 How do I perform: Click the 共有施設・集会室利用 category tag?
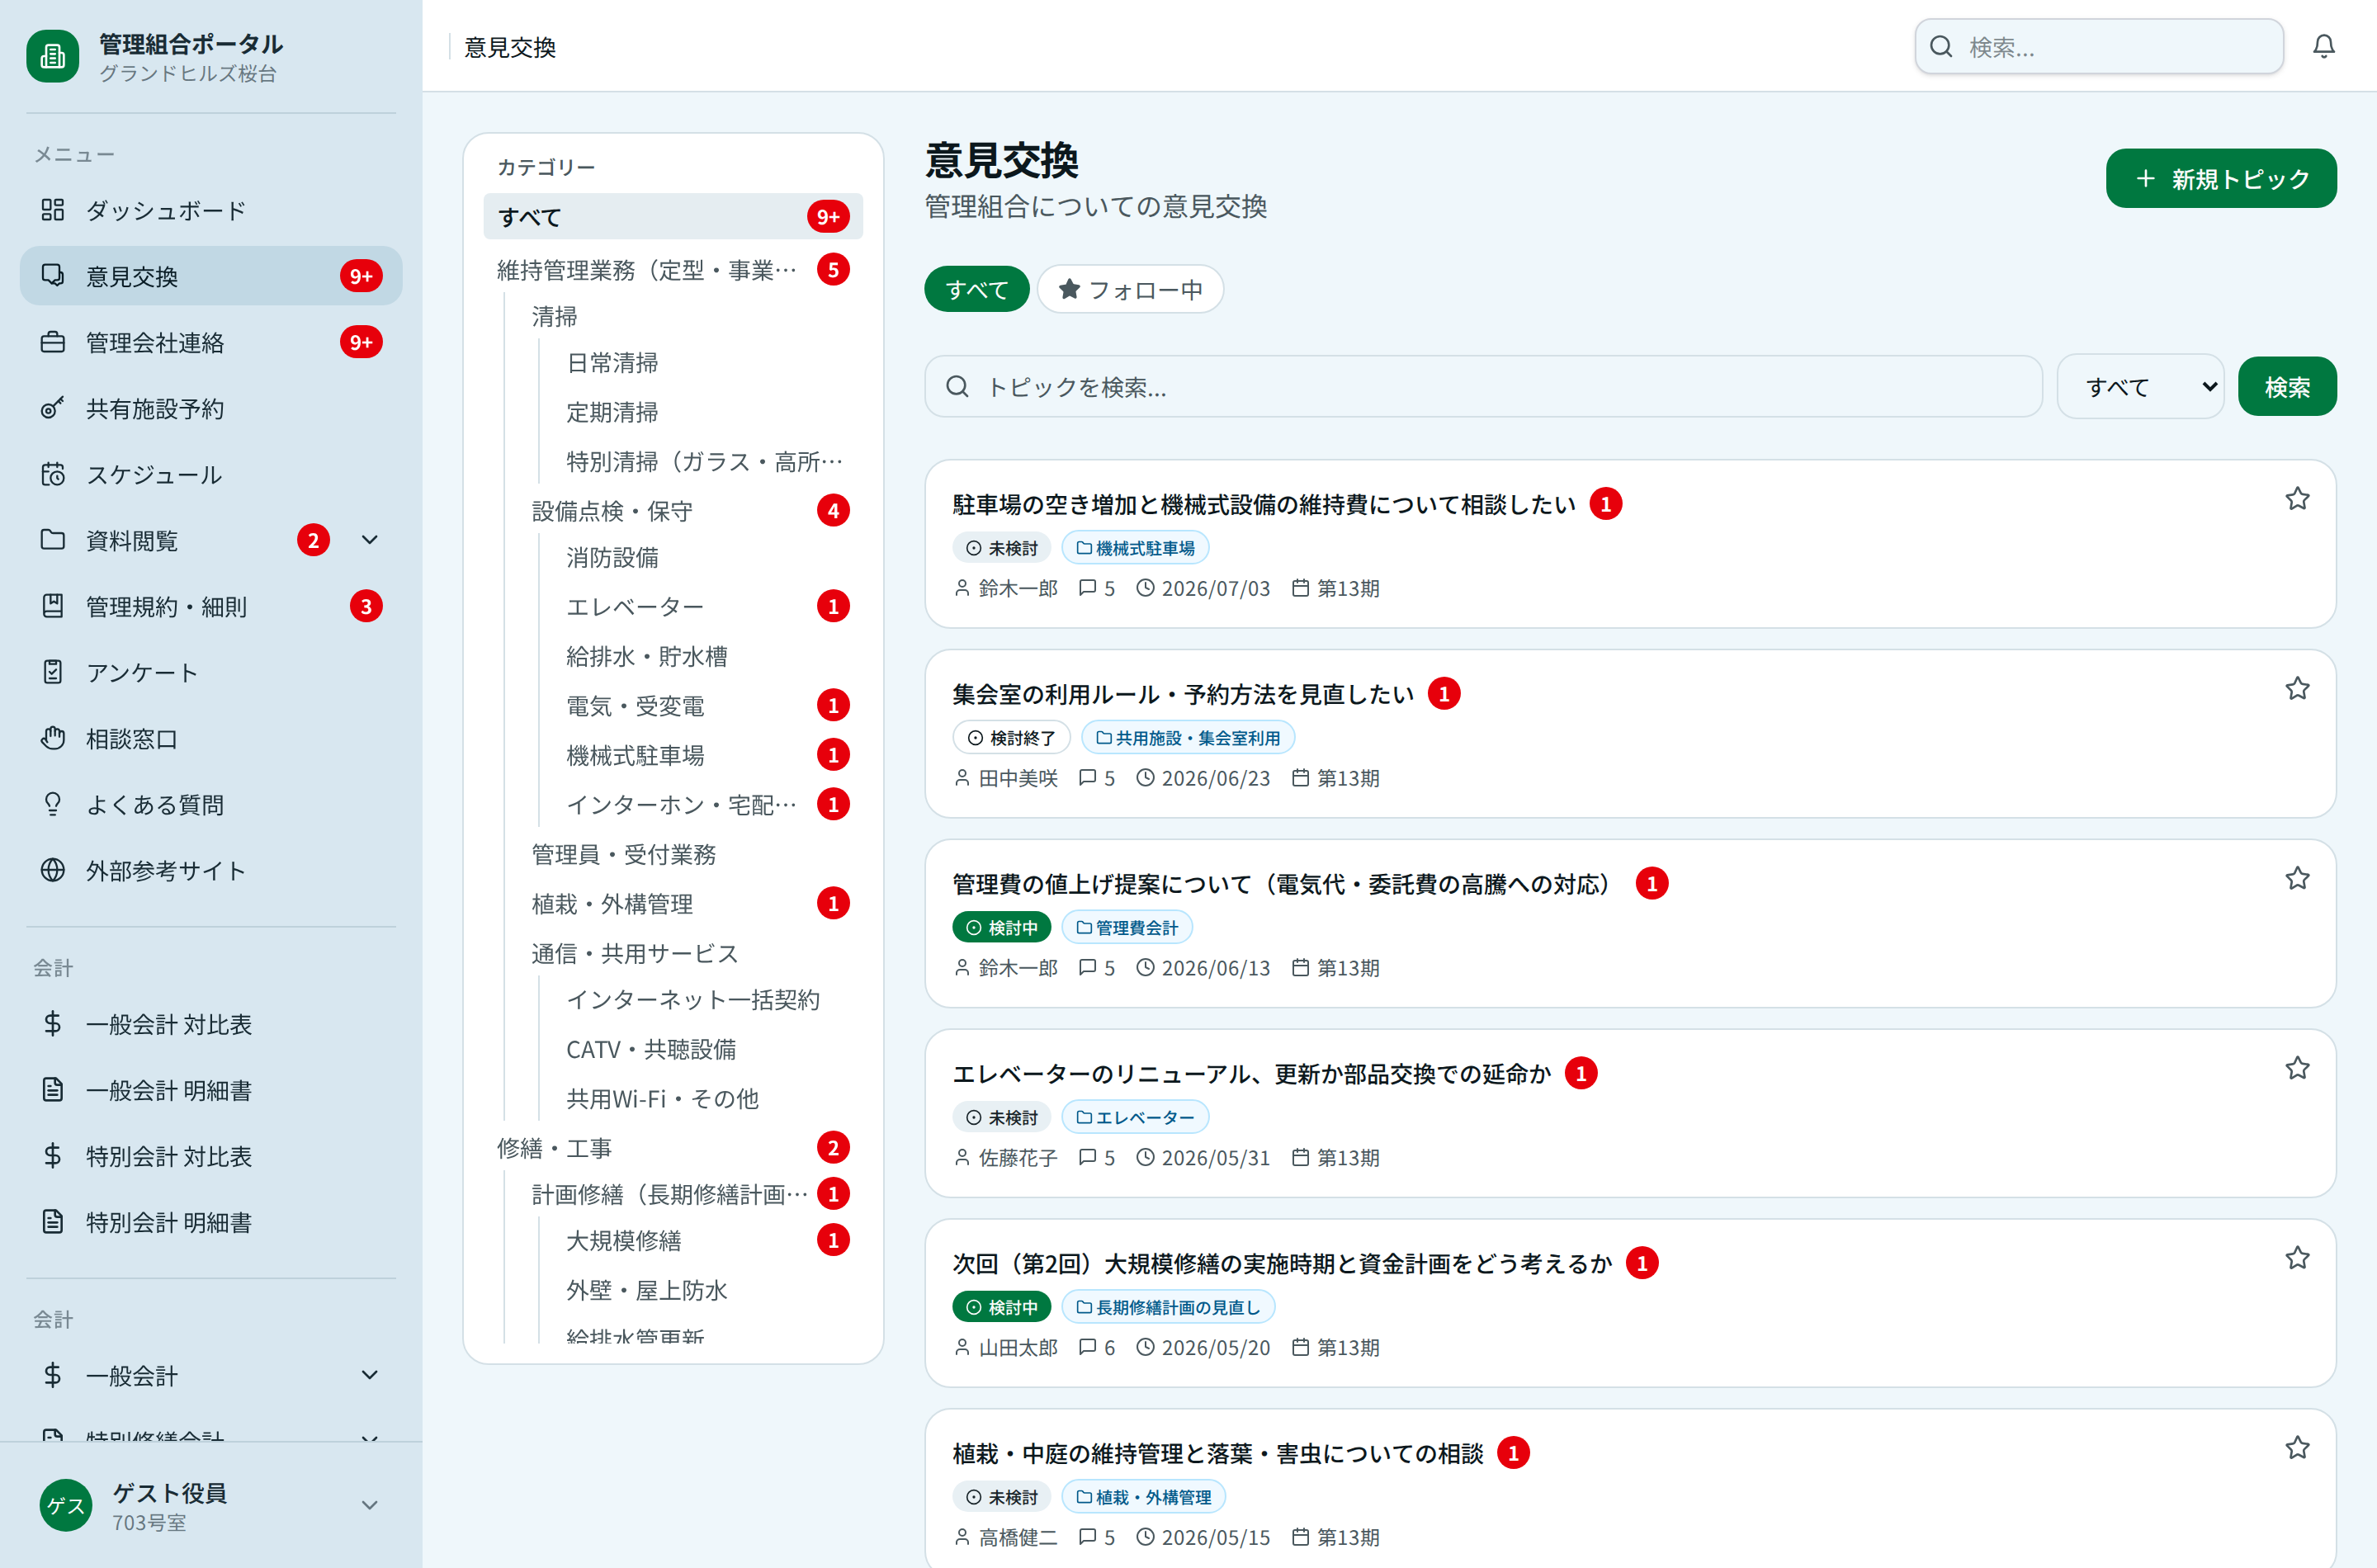pyautogui.click(x=1187, y=738)
